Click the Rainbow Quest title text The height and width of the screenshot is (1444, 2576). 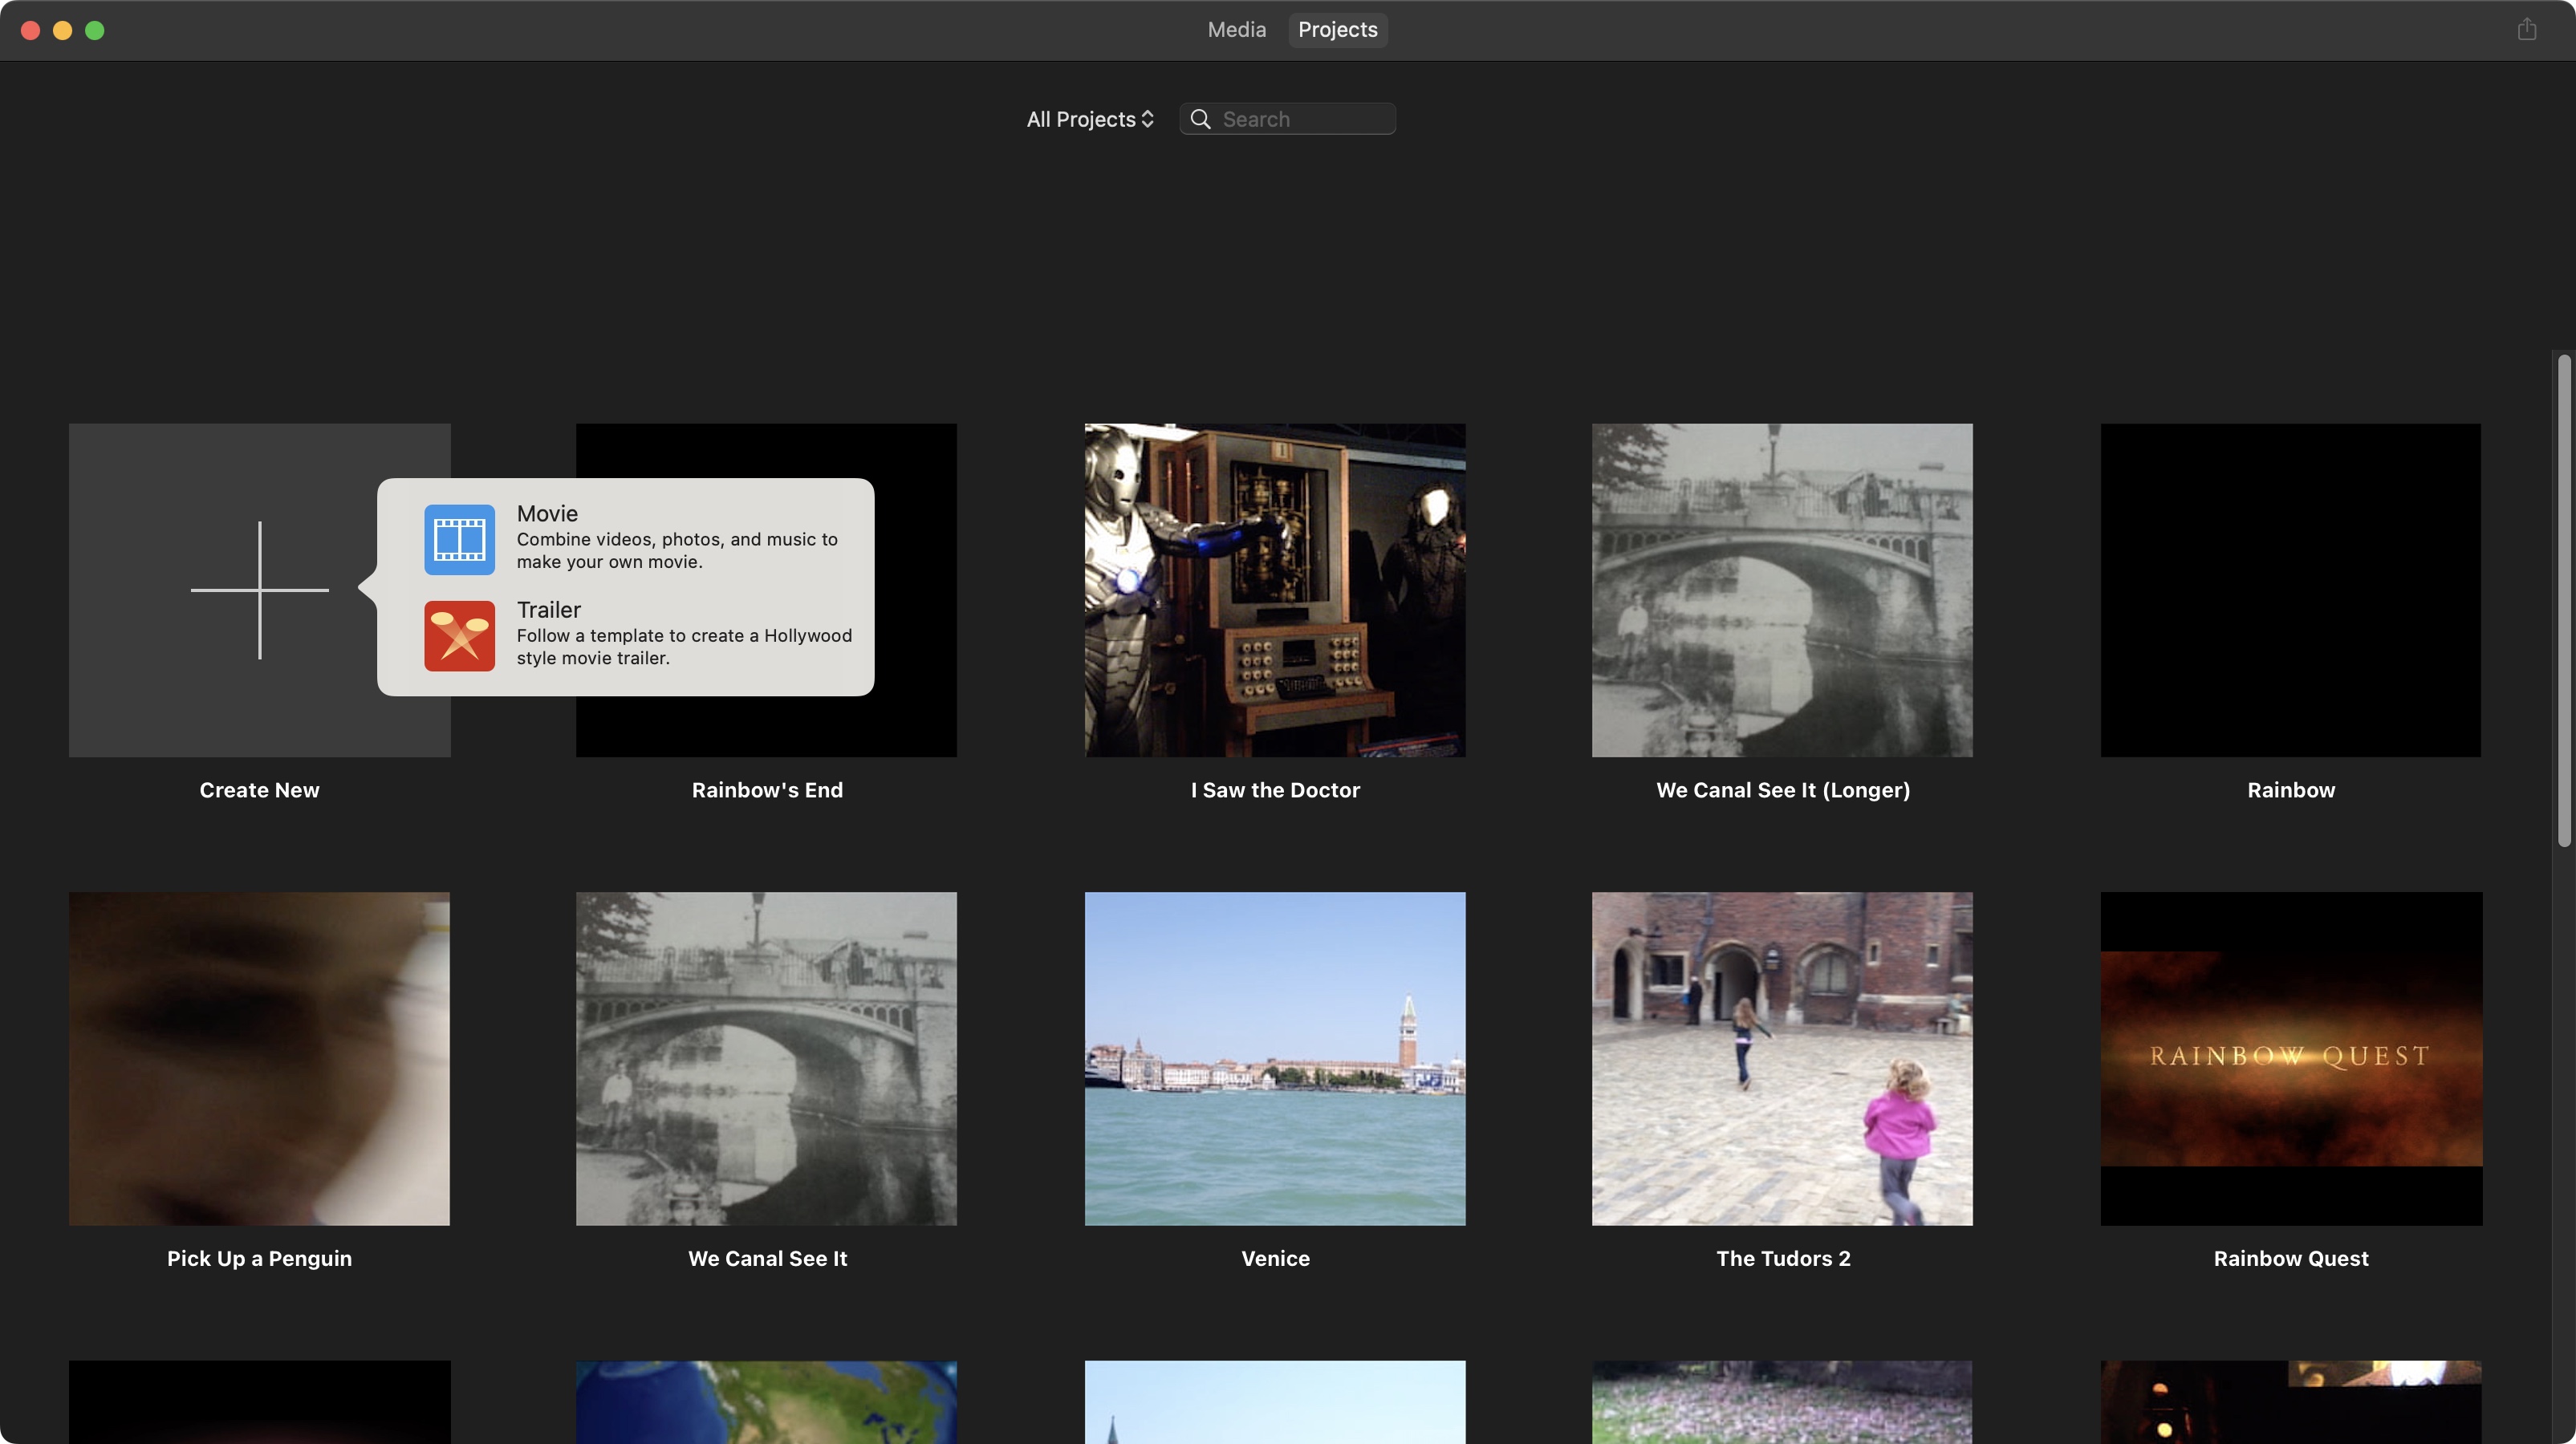pyautogui.click(x=2291, y=1258)
